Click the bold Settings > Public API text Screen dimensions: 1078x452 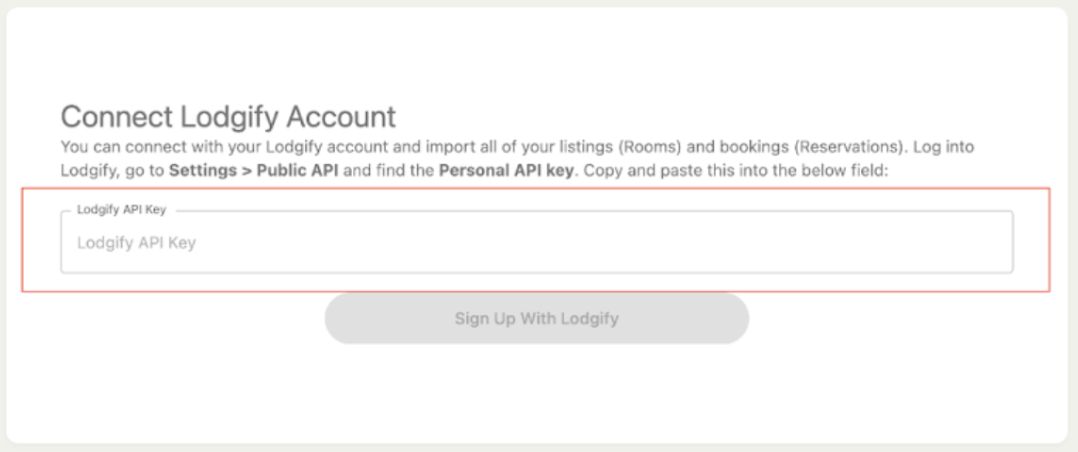254,170
